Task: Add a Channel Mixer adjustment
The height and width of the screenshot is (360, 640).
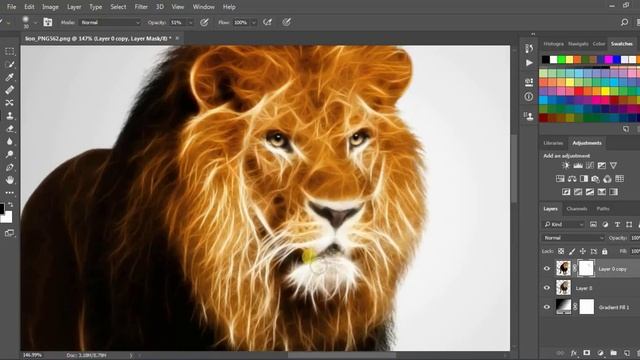Action: point(608,179)
